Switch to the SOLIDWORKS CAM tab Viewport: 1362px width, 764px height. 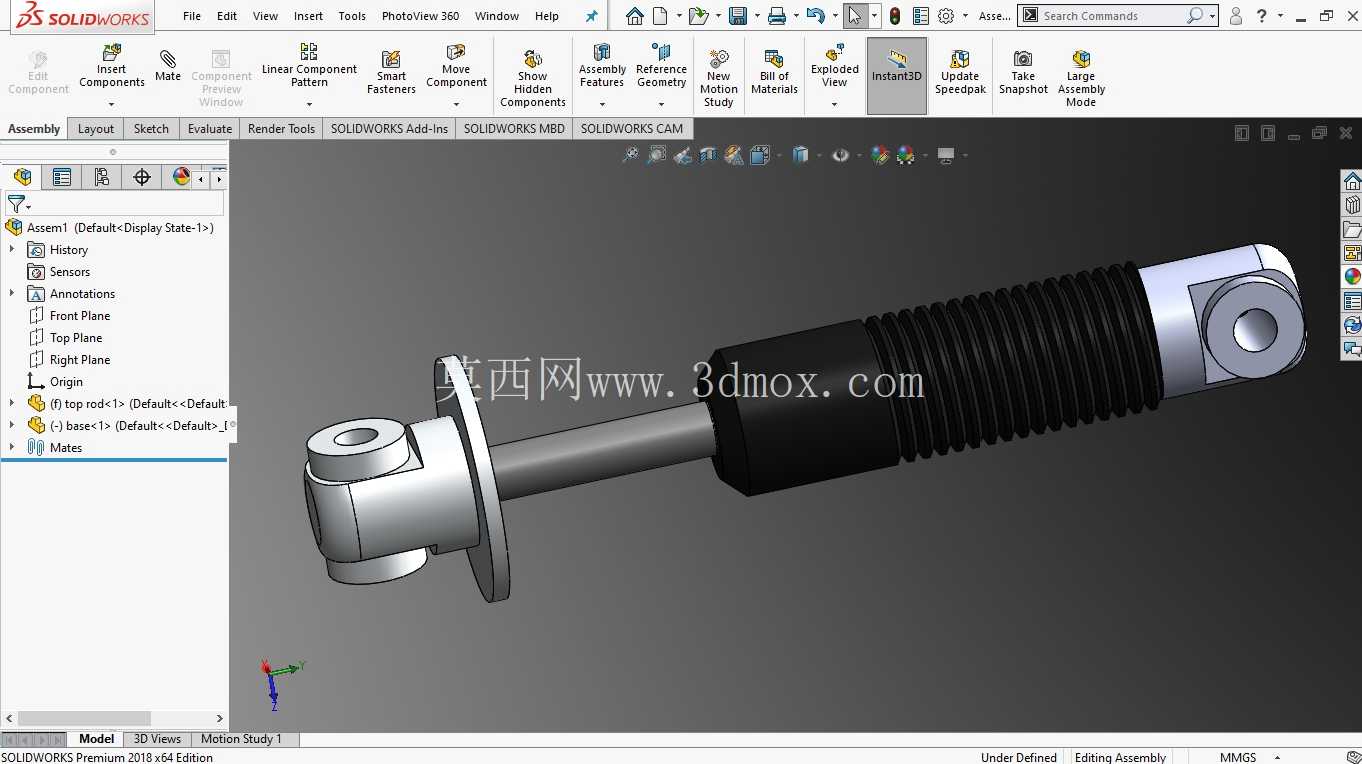click(632, 128)
